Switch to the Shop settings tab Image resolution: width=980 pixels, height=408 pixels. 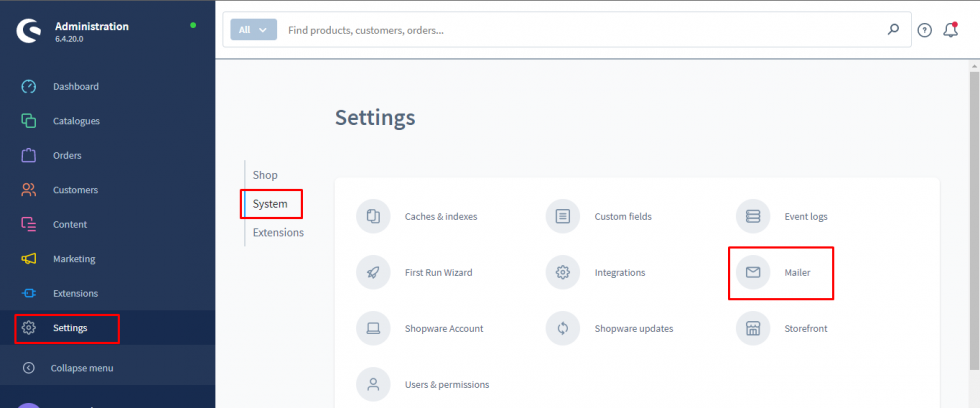click(x=265, y=175)
